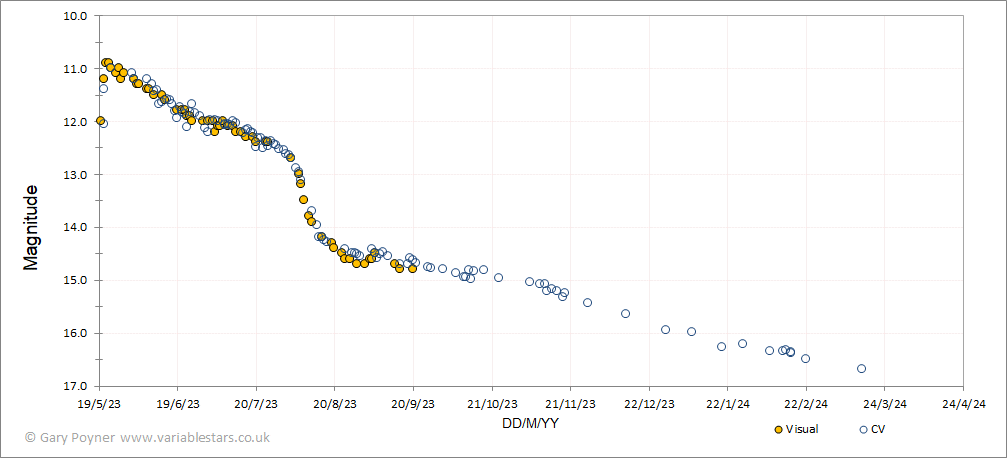Screen dimensions: 1007x458
Task: Click the CV point on the 22/2/24 gridline
Action: [805, 358]
